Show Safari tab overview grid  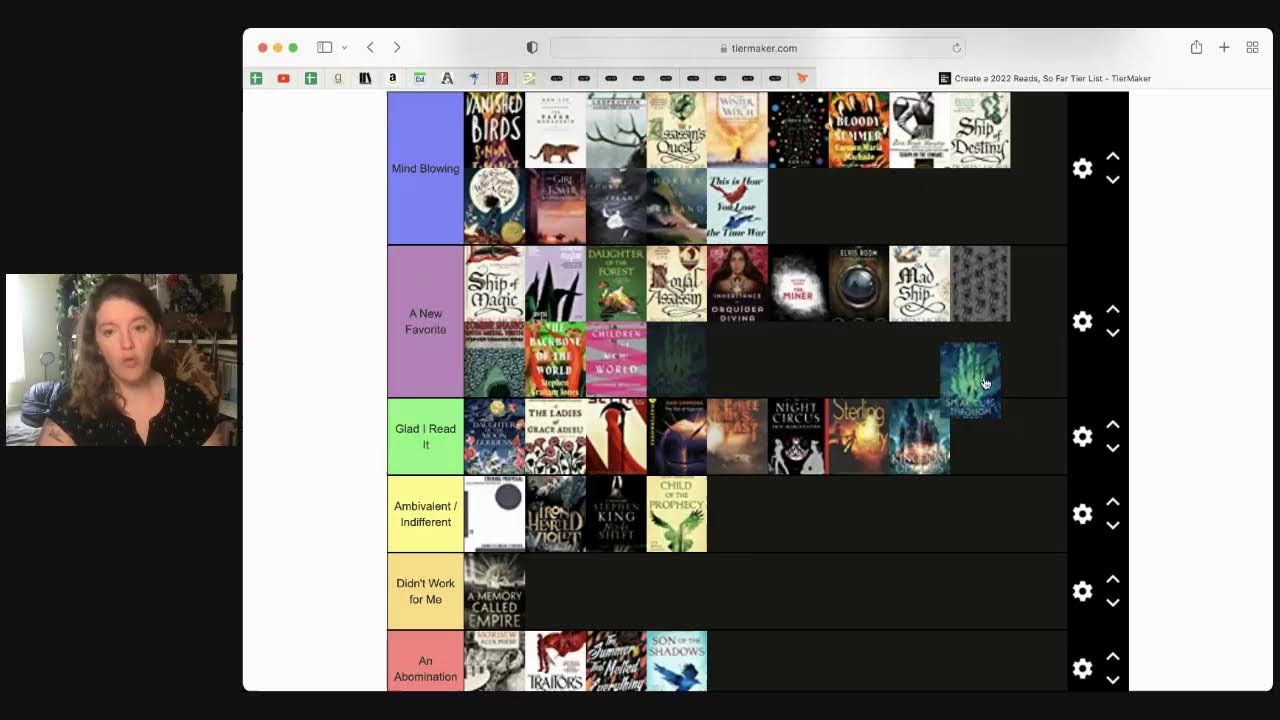click(1252, 47)
